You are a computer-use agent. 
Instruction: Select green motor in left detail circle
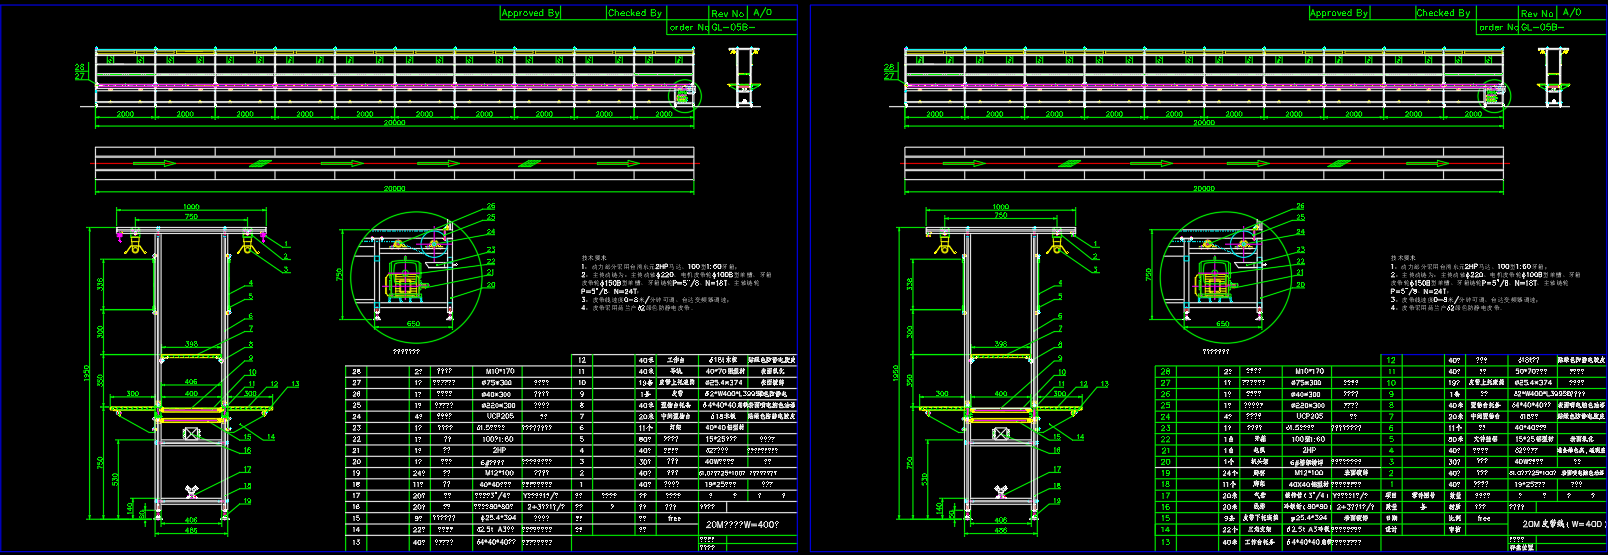(404, 280)
